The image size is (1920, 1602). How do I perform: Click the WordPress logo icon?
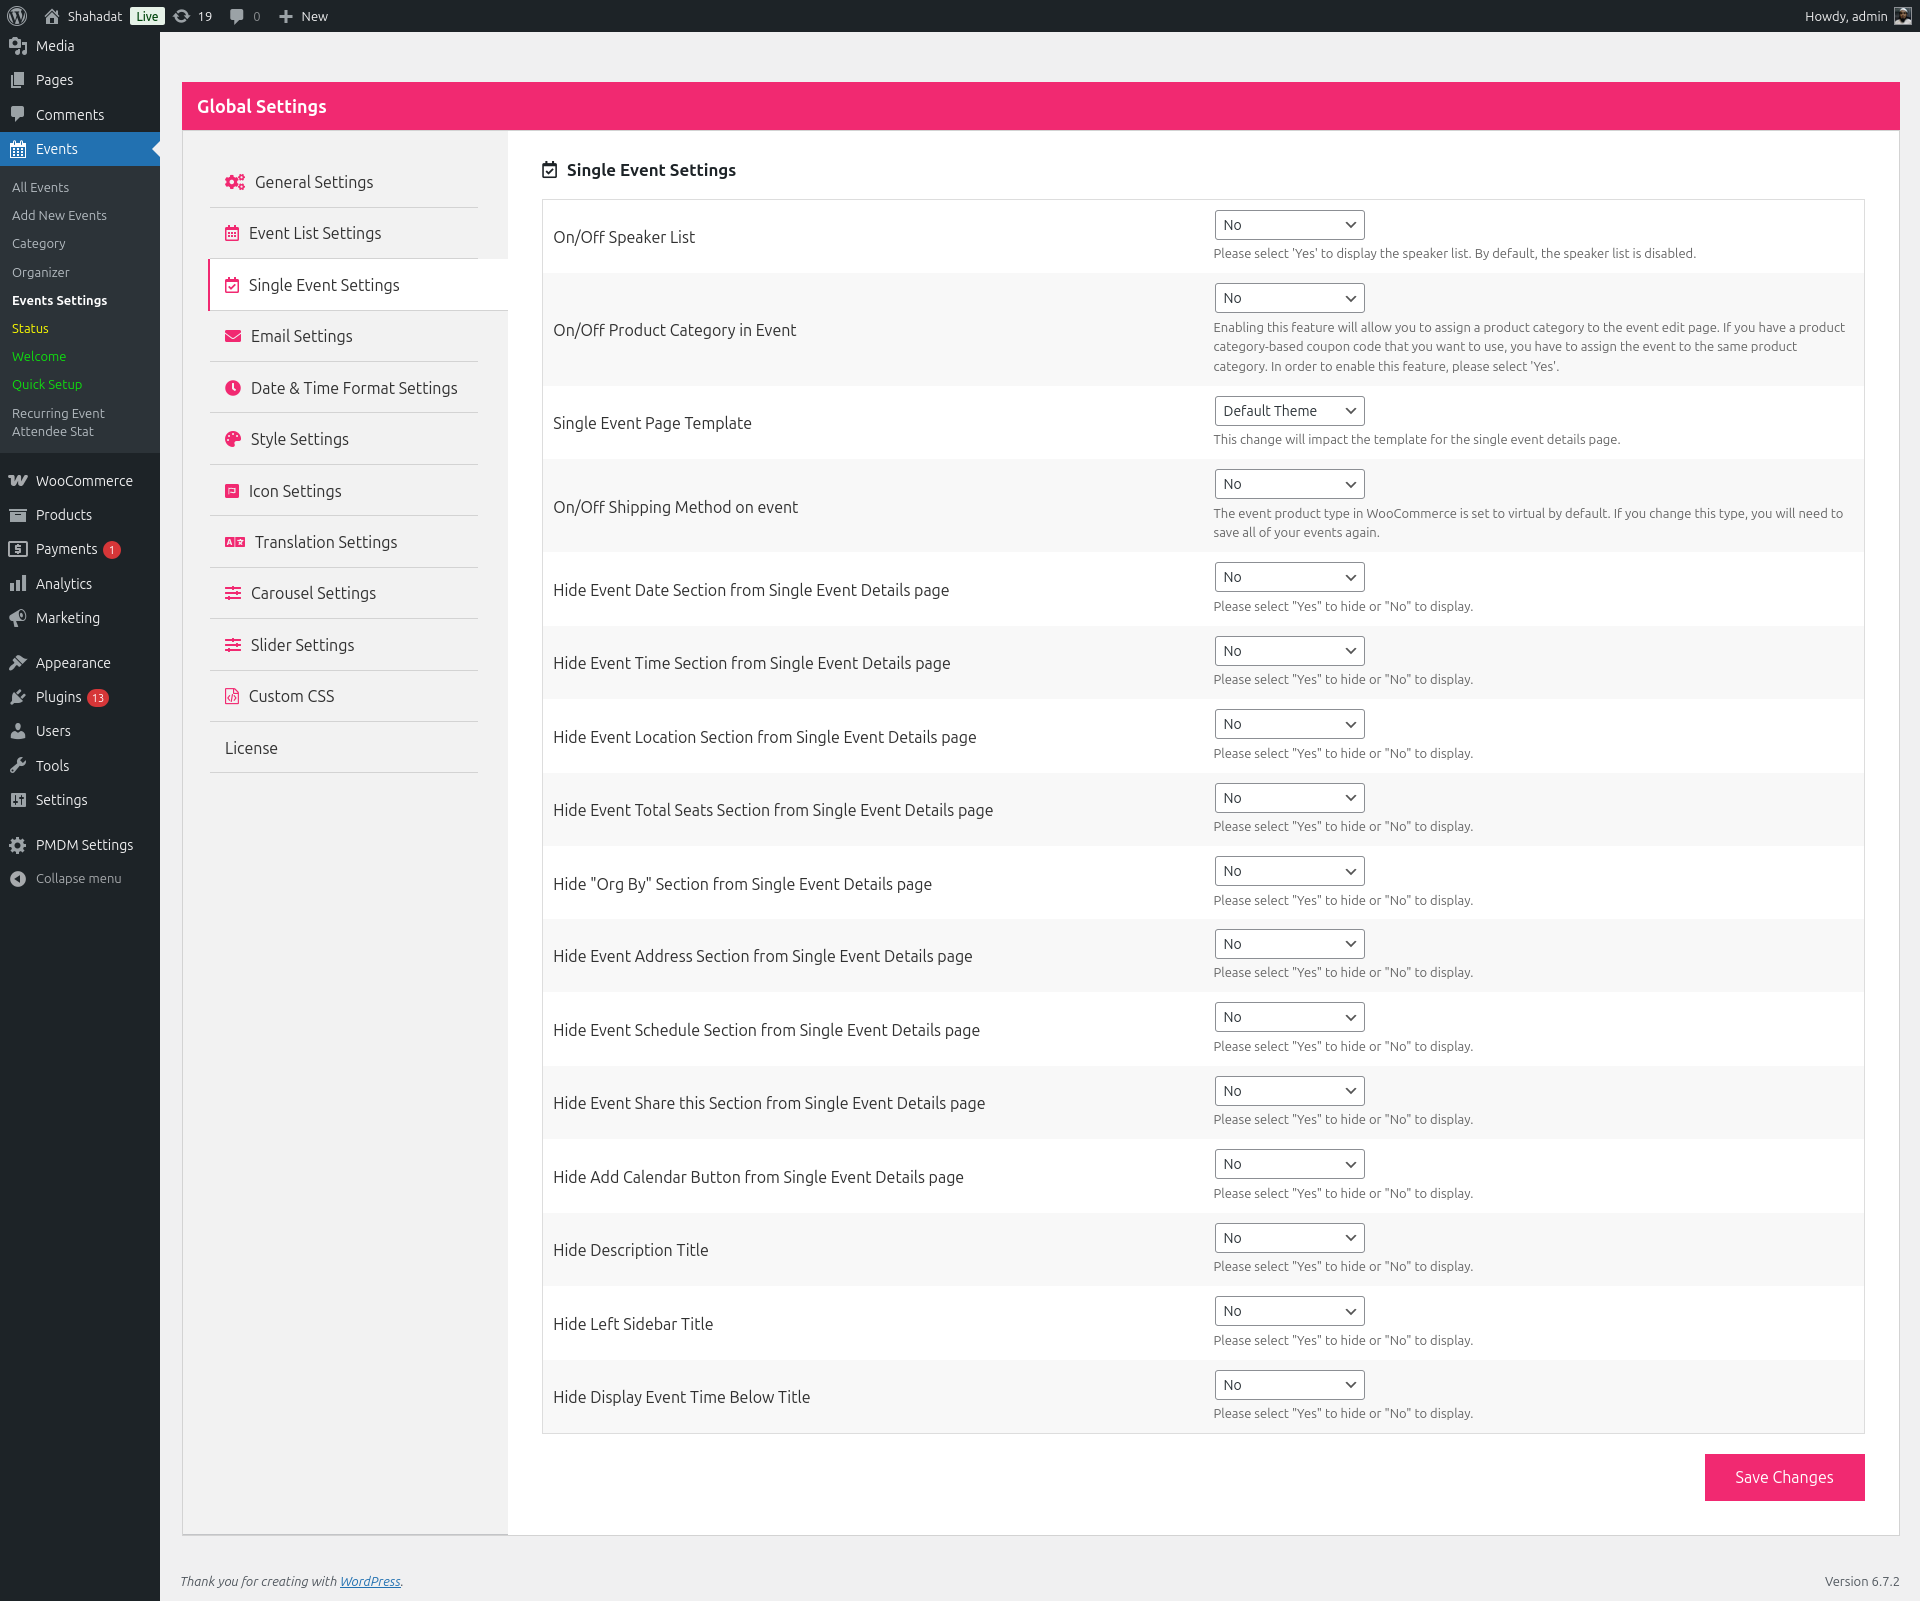[x=17, y=16]
